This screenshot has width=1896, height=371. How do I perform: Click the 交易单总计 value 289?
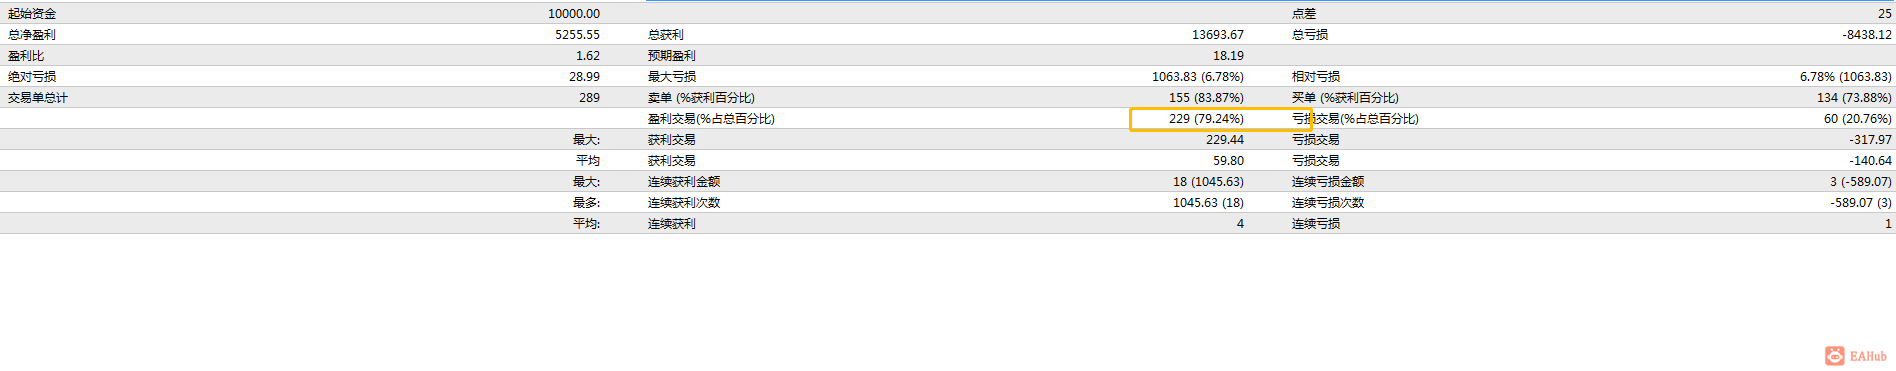click(590, 98)
